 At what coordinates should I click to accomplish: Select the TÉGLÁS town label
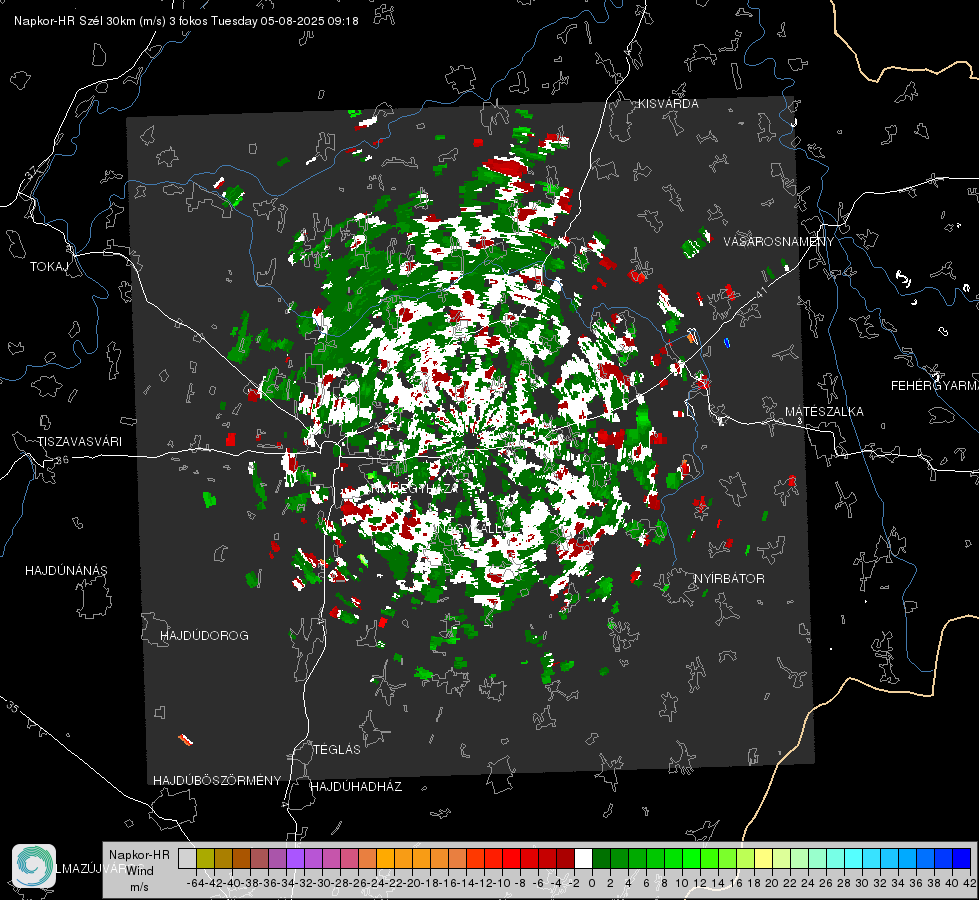337,749
